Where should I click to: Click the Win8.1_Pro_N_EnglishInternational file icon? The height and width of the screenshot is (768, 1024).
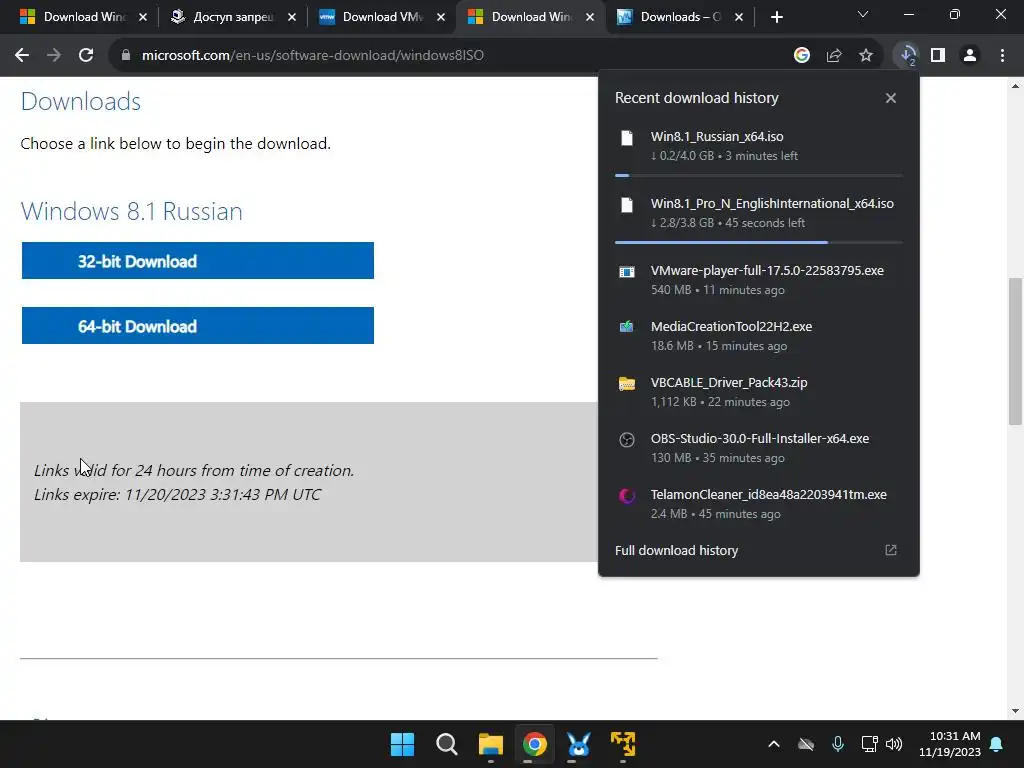(627, 205)
